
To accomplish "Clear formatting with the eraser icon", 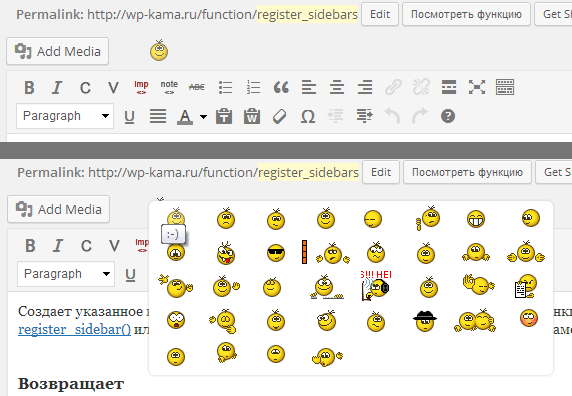I will (x=280, y=117).
